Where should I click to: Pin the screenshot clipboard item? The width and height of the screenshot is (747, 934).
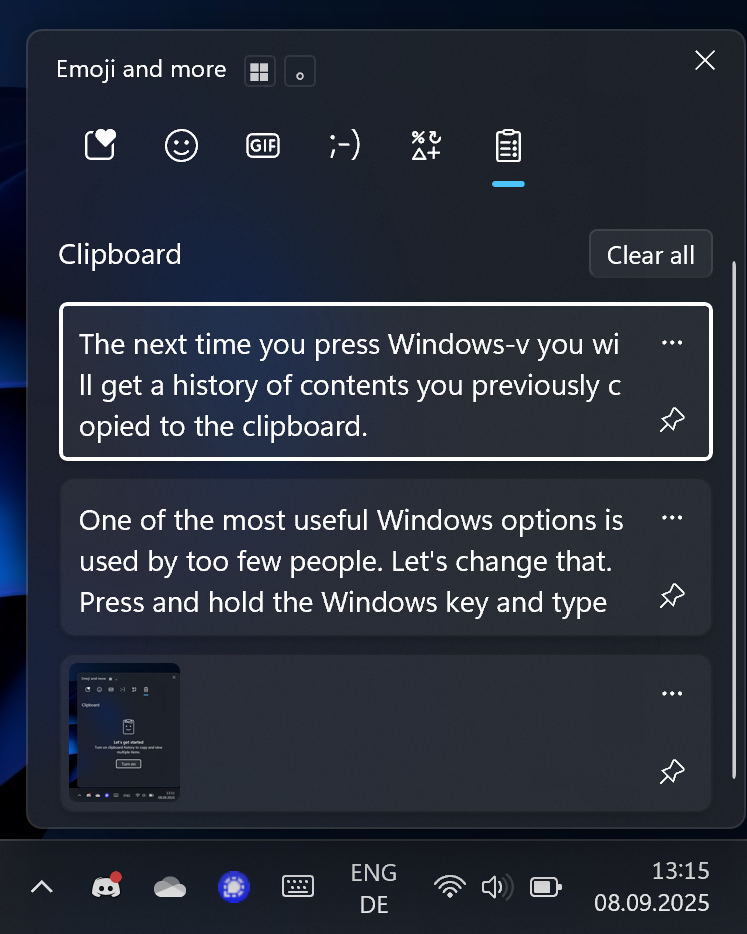(672, 771)
